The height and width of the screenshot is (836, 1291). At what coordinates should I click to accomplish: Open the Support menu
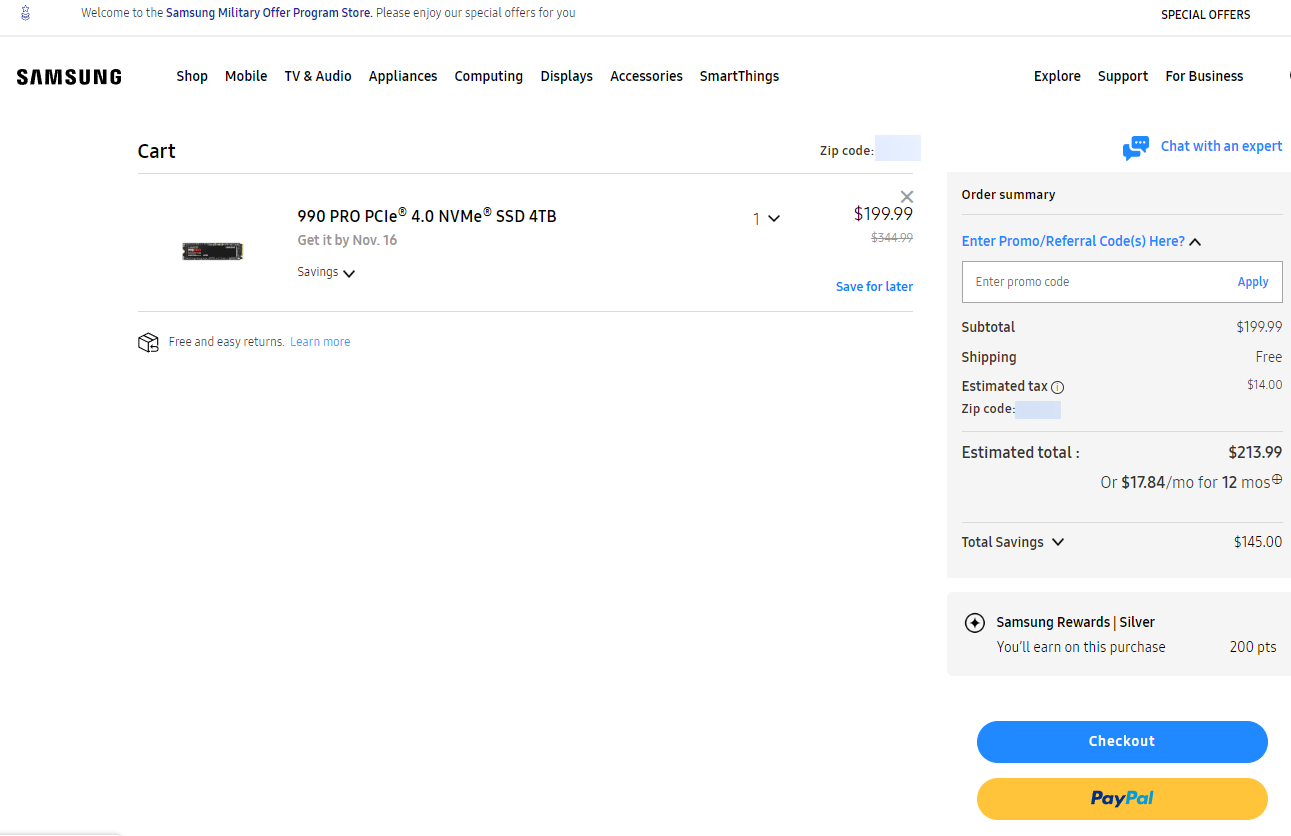(x=1123, y=76)
